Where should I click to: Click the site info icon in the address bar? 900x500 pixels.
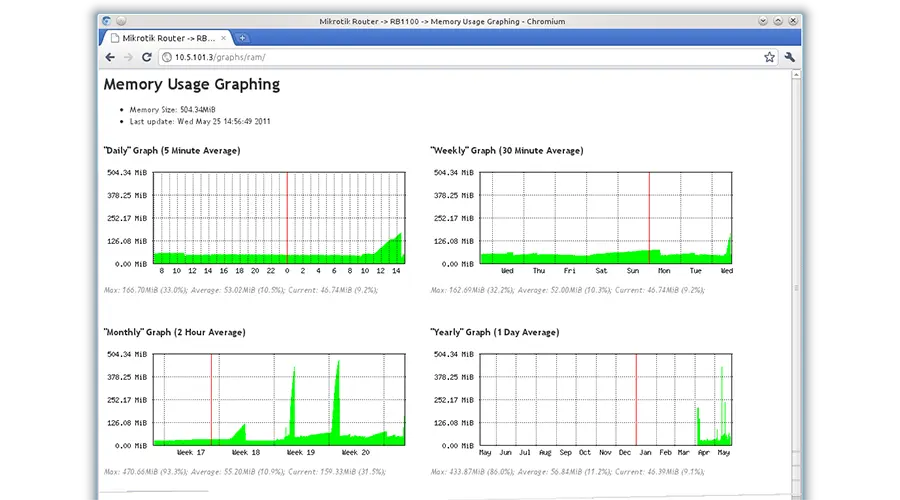point(166,57)
